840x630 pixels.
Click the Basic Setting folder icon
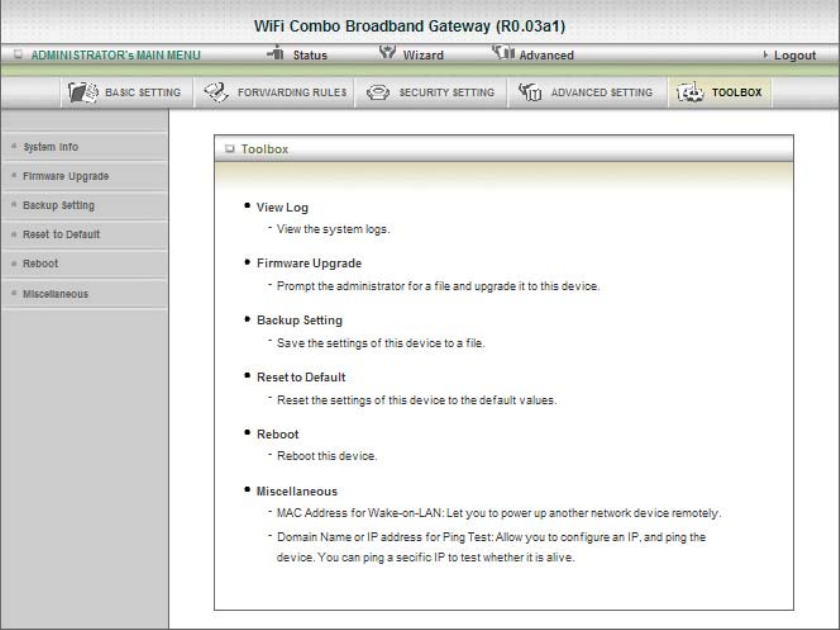click(83, 92)
